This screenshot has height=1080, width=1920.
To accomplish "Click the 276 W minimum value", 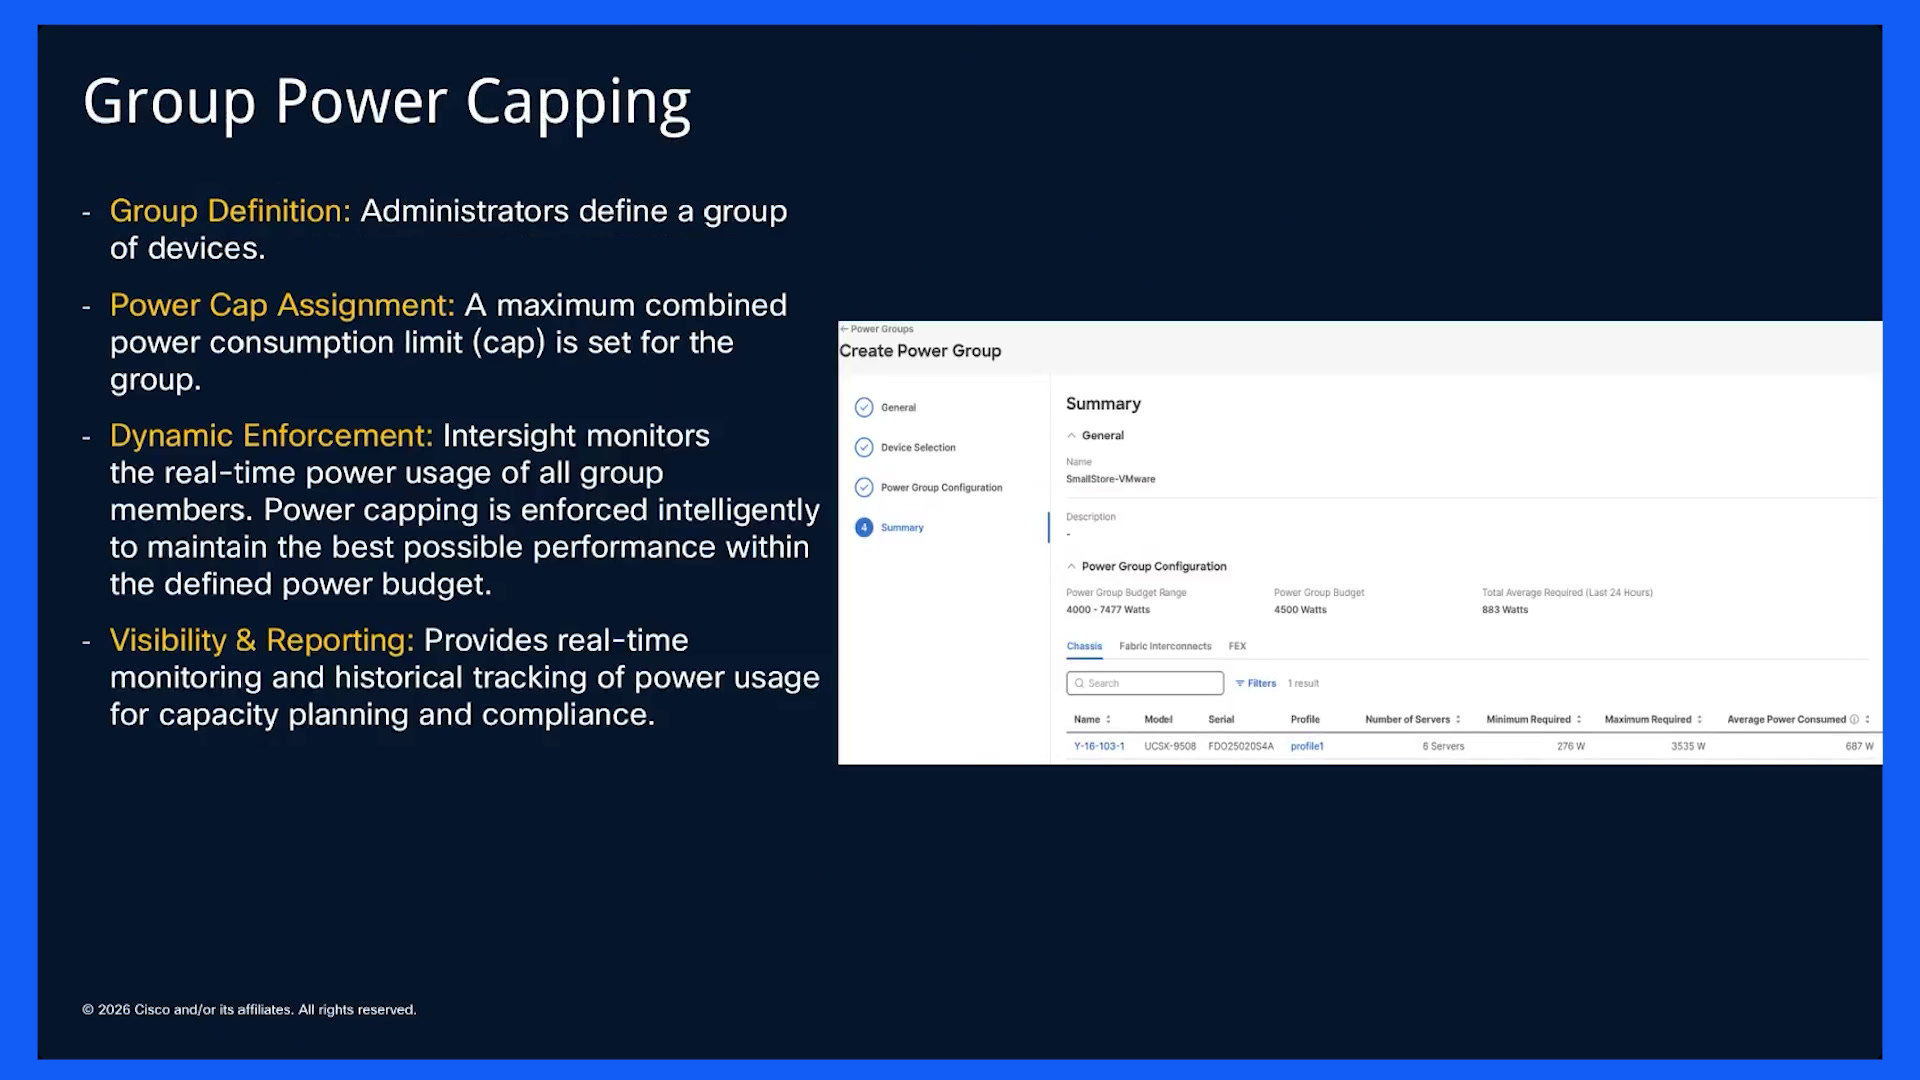I will [x=1571, y=746].
